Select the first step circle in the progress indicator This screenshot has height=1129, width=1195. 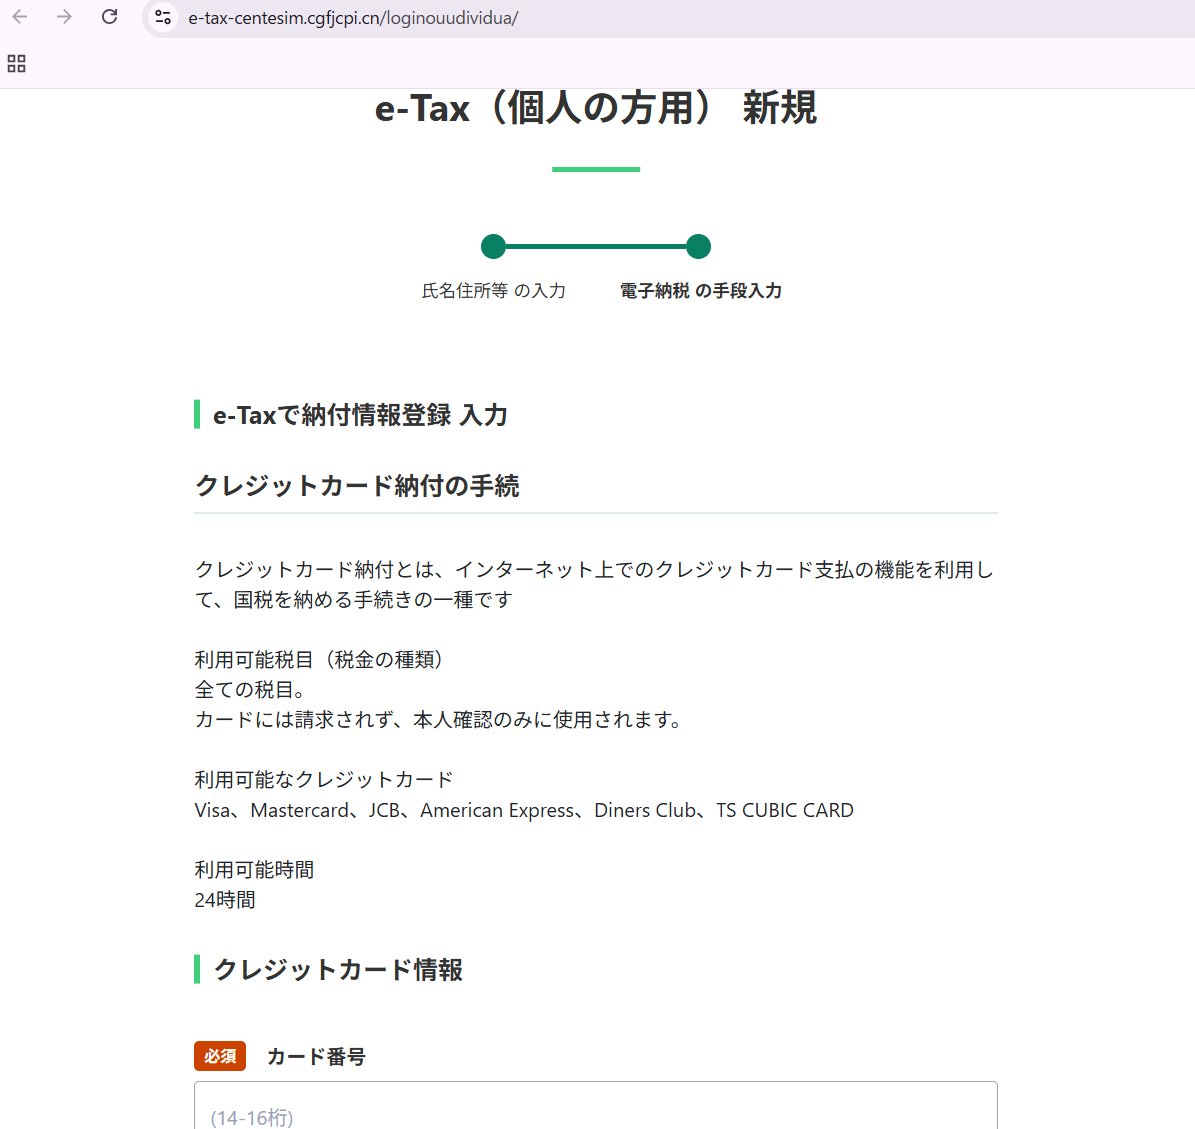493,246
